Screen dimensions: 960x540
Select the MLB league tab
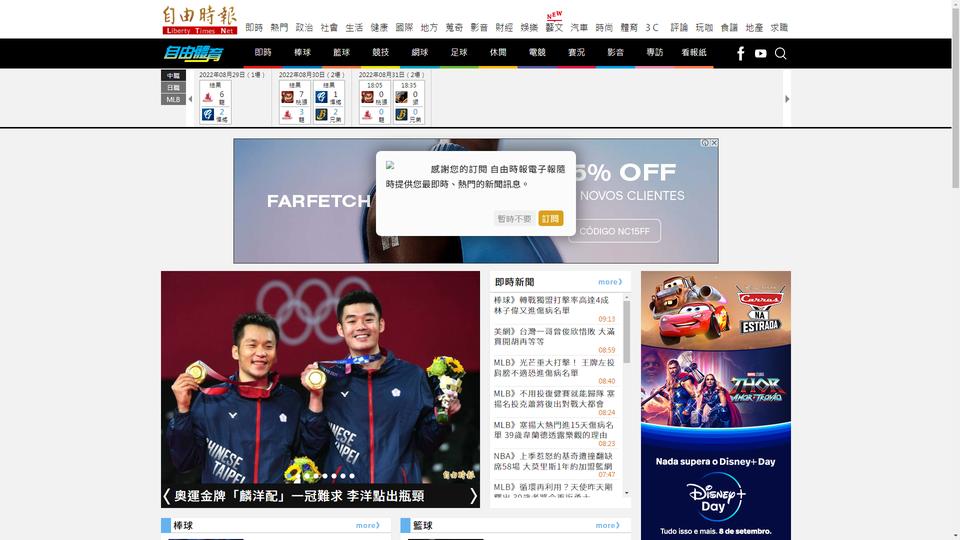tap(173, 99)
